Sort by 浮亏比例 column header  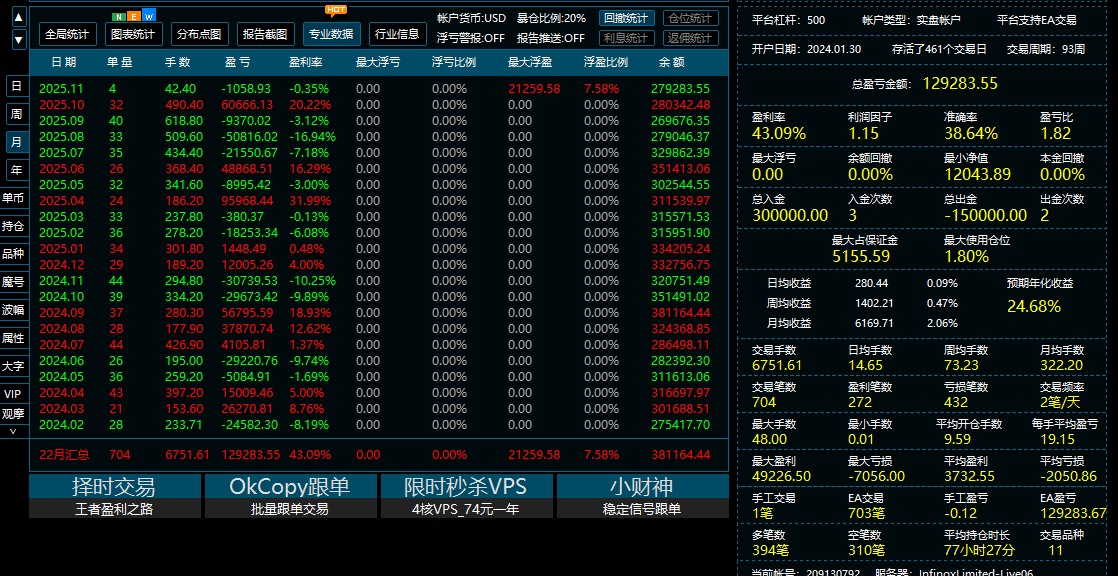click(x=453, y=62)
